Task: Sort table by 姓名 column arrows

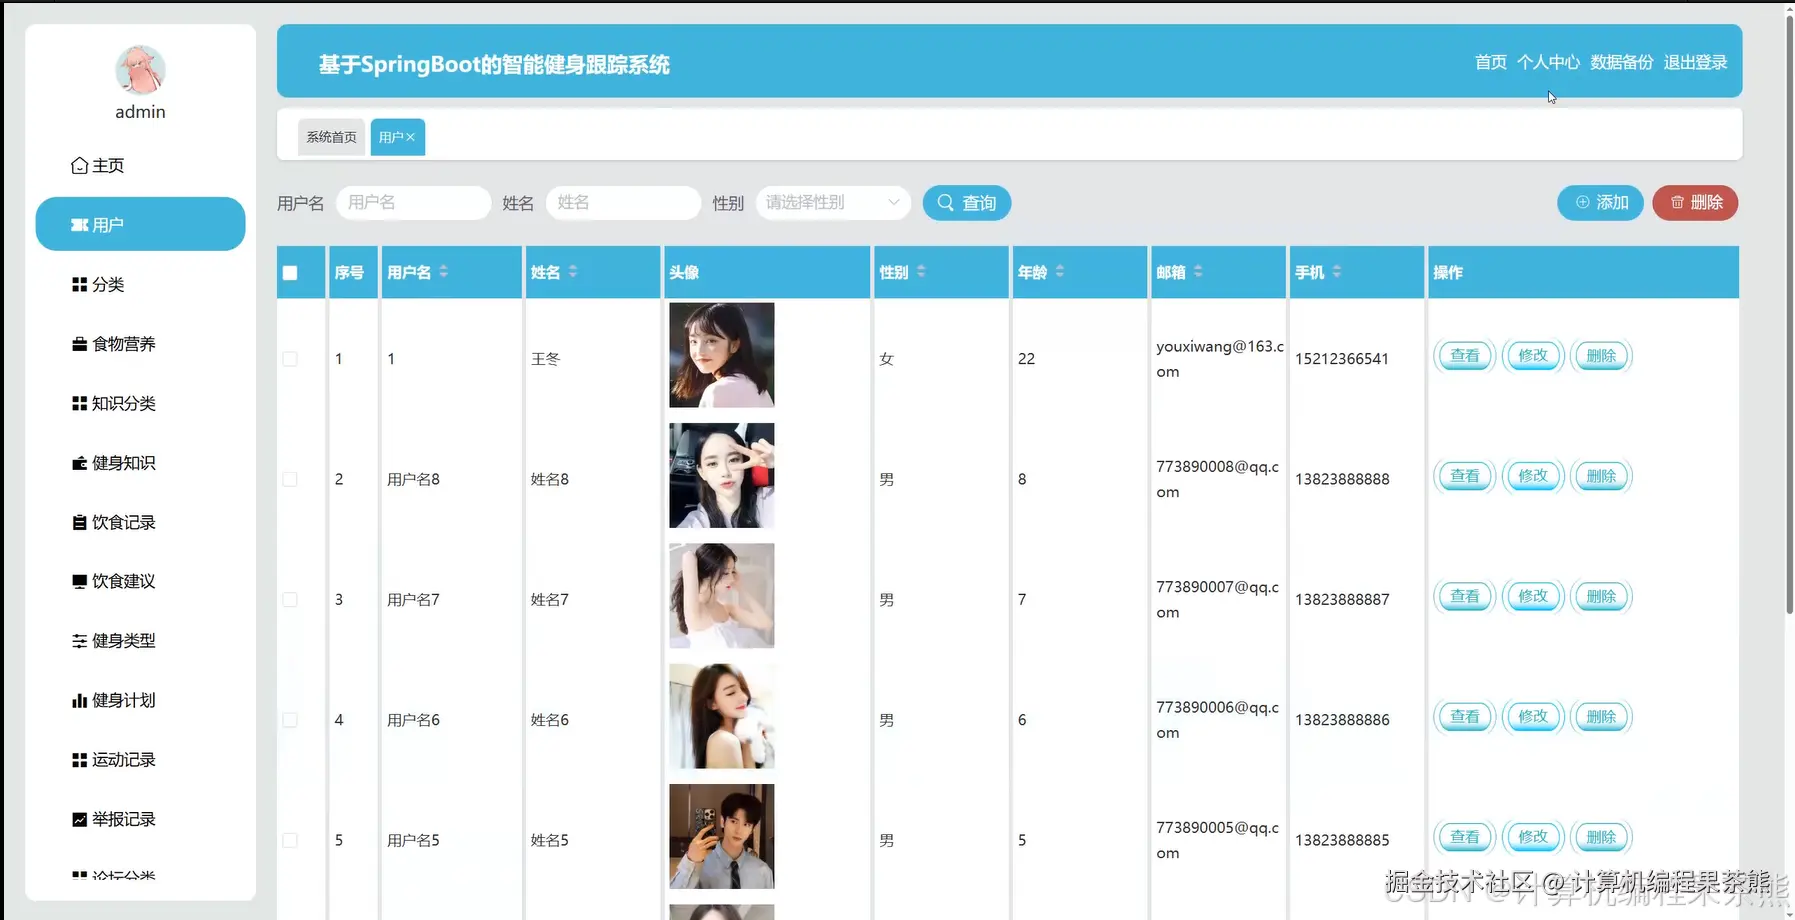Action: [573, 271]
